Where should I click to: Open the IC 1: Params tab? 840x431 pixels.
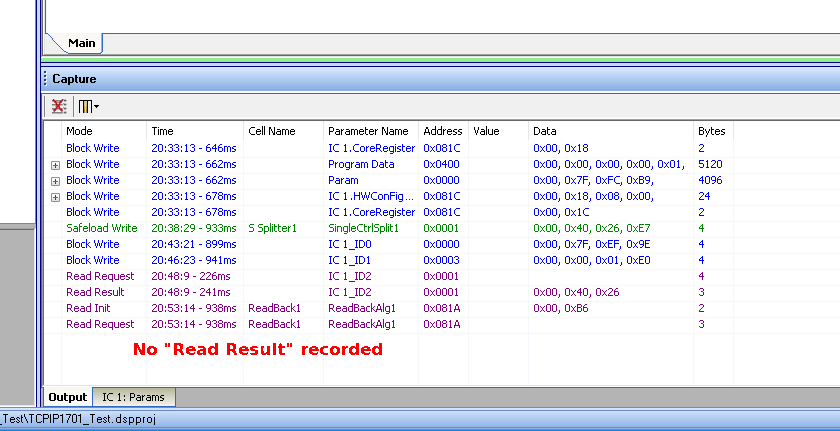click(x=133, y=397)
